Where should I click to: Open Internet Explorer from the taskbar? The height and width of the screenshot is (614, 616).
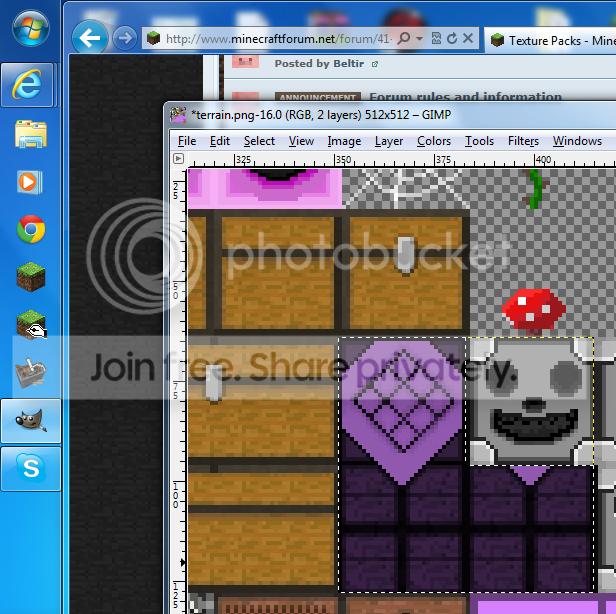pyautogui.click(x=31, y=86)
